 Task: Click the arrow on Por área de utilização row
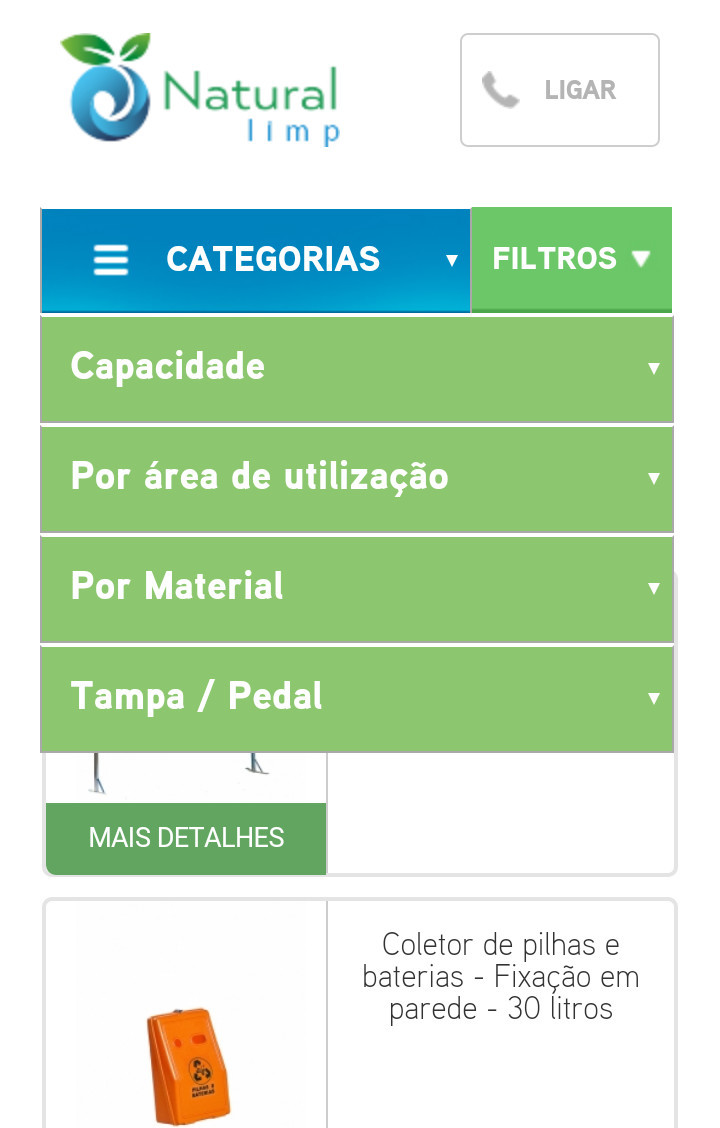click(x=654, y=478)
